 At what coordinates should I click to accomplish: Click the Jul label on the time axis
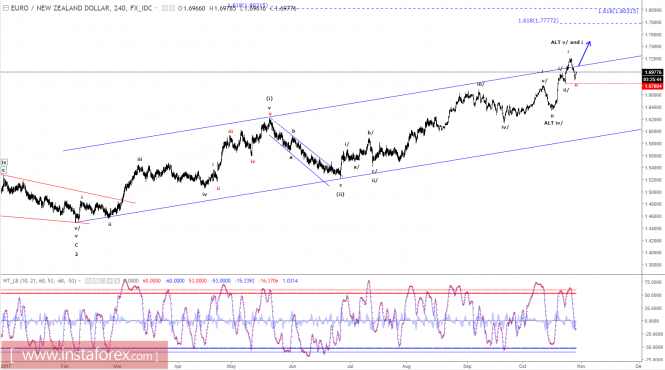click(350, 366)
